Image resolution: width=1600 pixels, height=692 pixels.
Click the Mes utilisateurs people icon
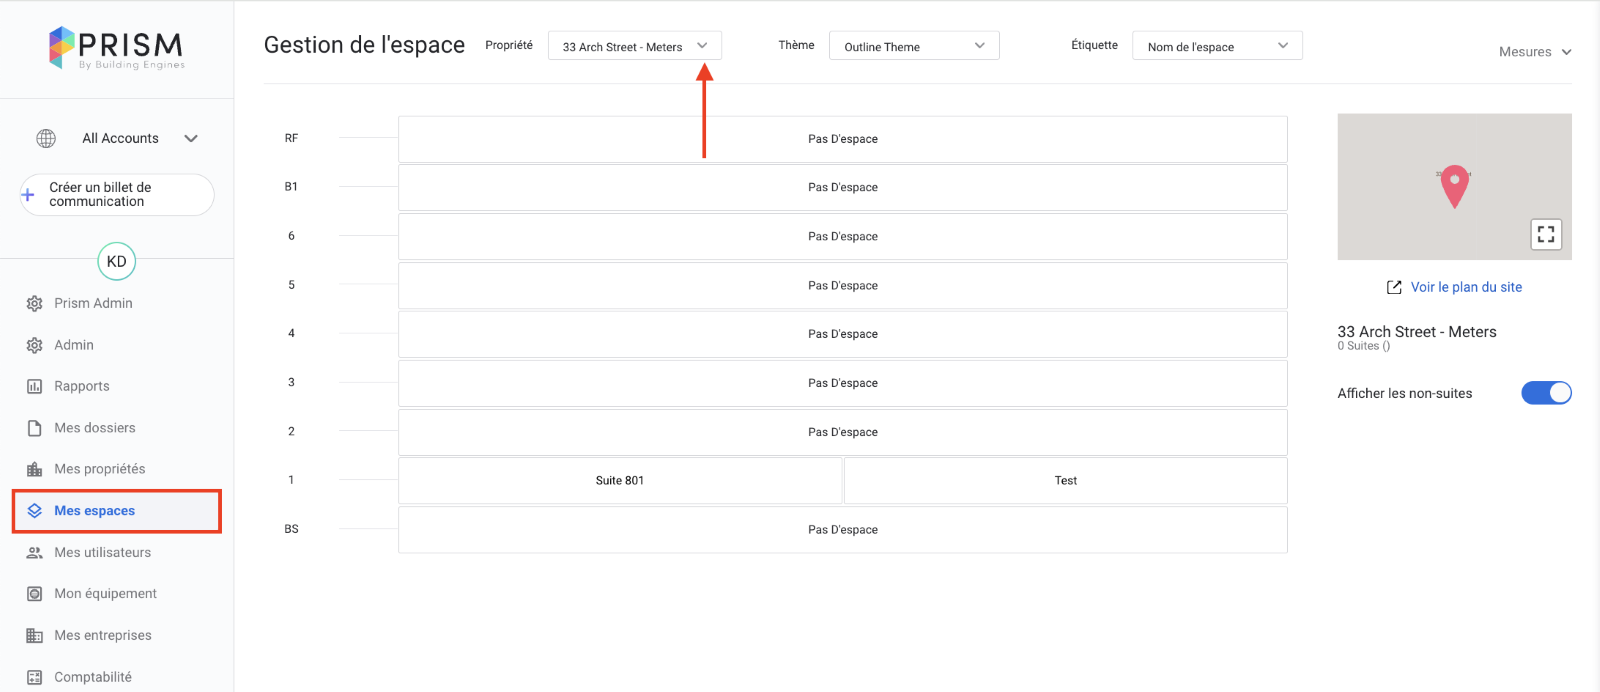pos(35,553)
